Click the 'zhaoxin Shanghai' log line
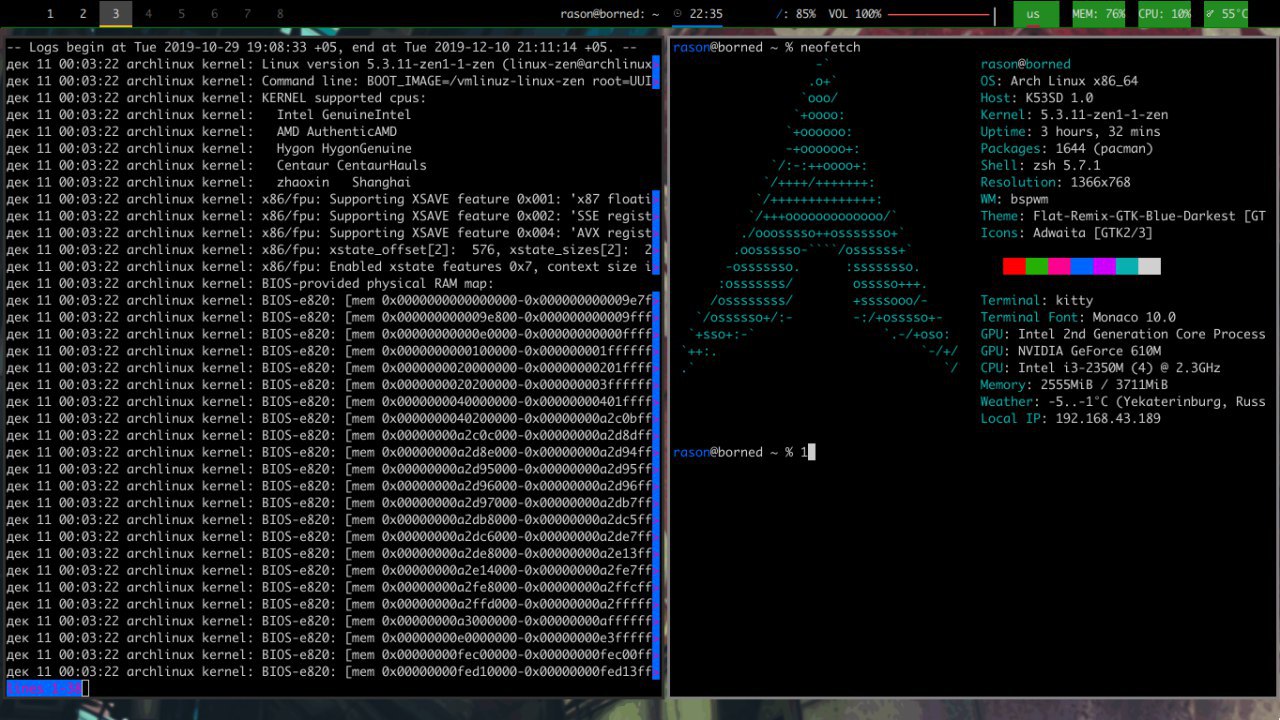 [x=209, y=182]
